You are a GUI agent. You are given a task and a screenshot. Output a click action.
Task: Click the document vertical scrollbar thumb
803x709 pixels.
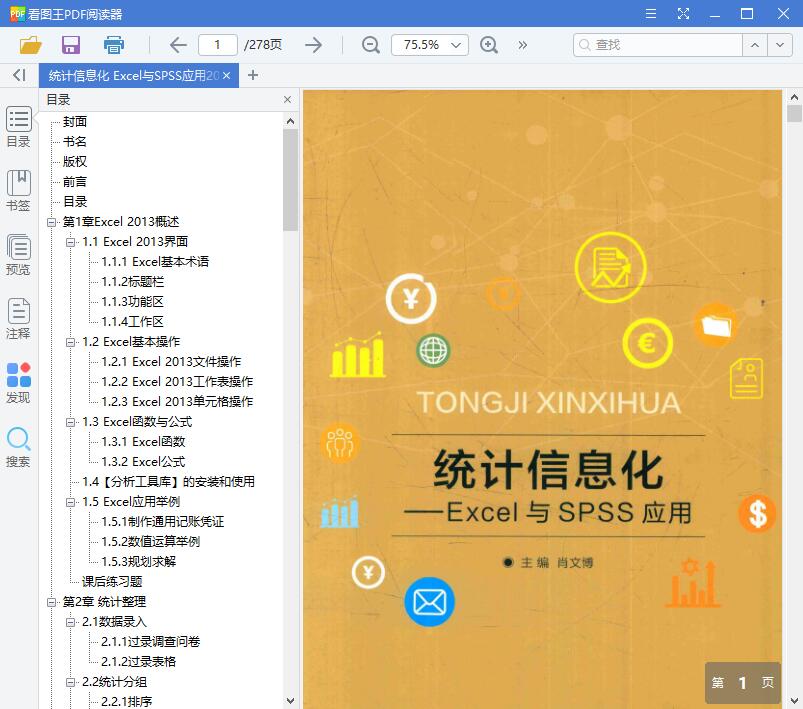coord(794,113)
